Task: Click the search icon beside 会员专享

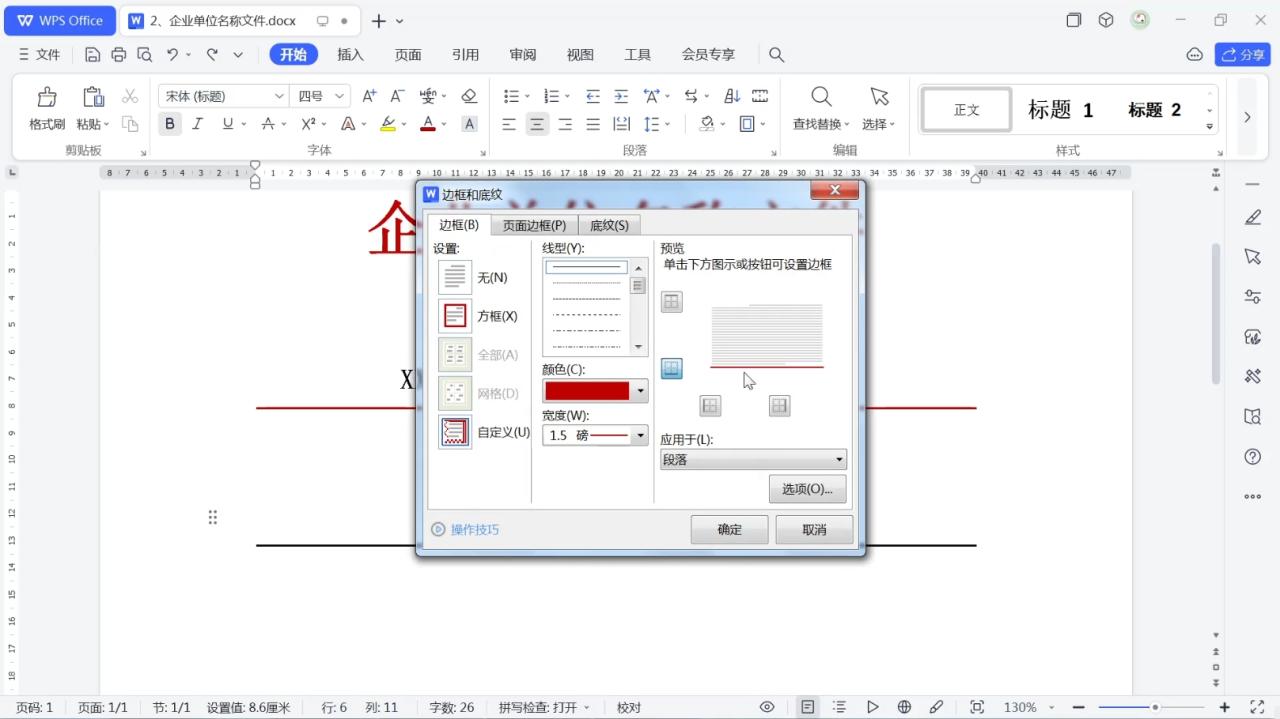Action: pyautogui.click(x=776, y=54)
